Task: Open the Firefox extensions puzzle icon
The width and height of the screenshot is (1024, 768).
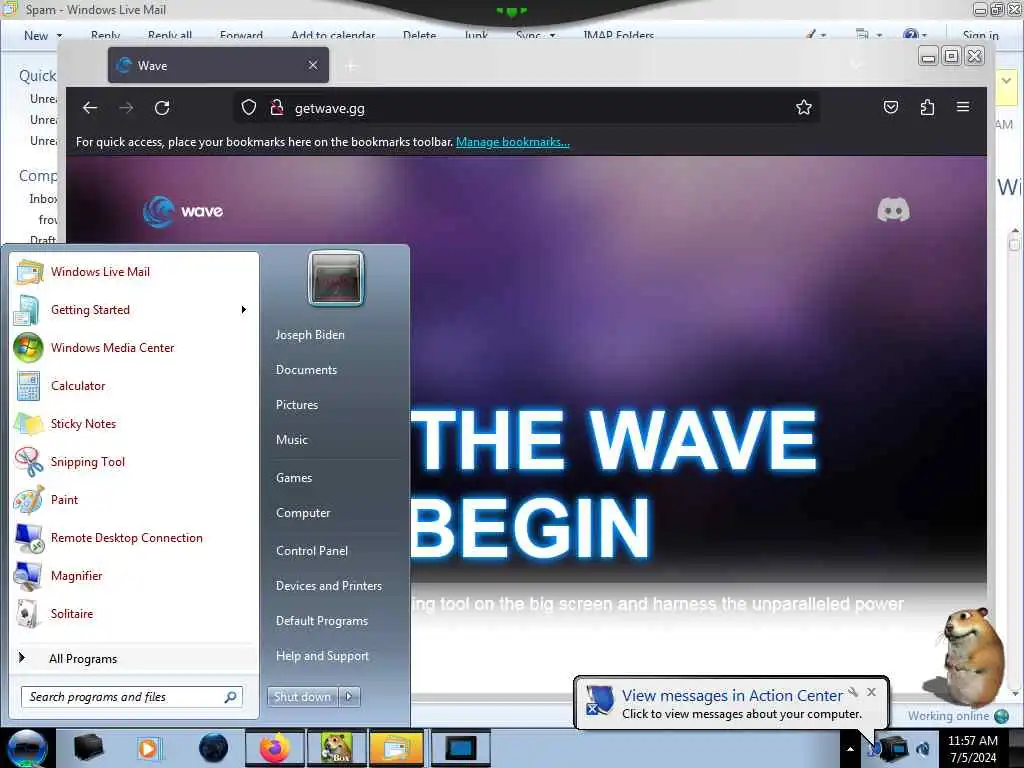Action: (x=927, y=107)
